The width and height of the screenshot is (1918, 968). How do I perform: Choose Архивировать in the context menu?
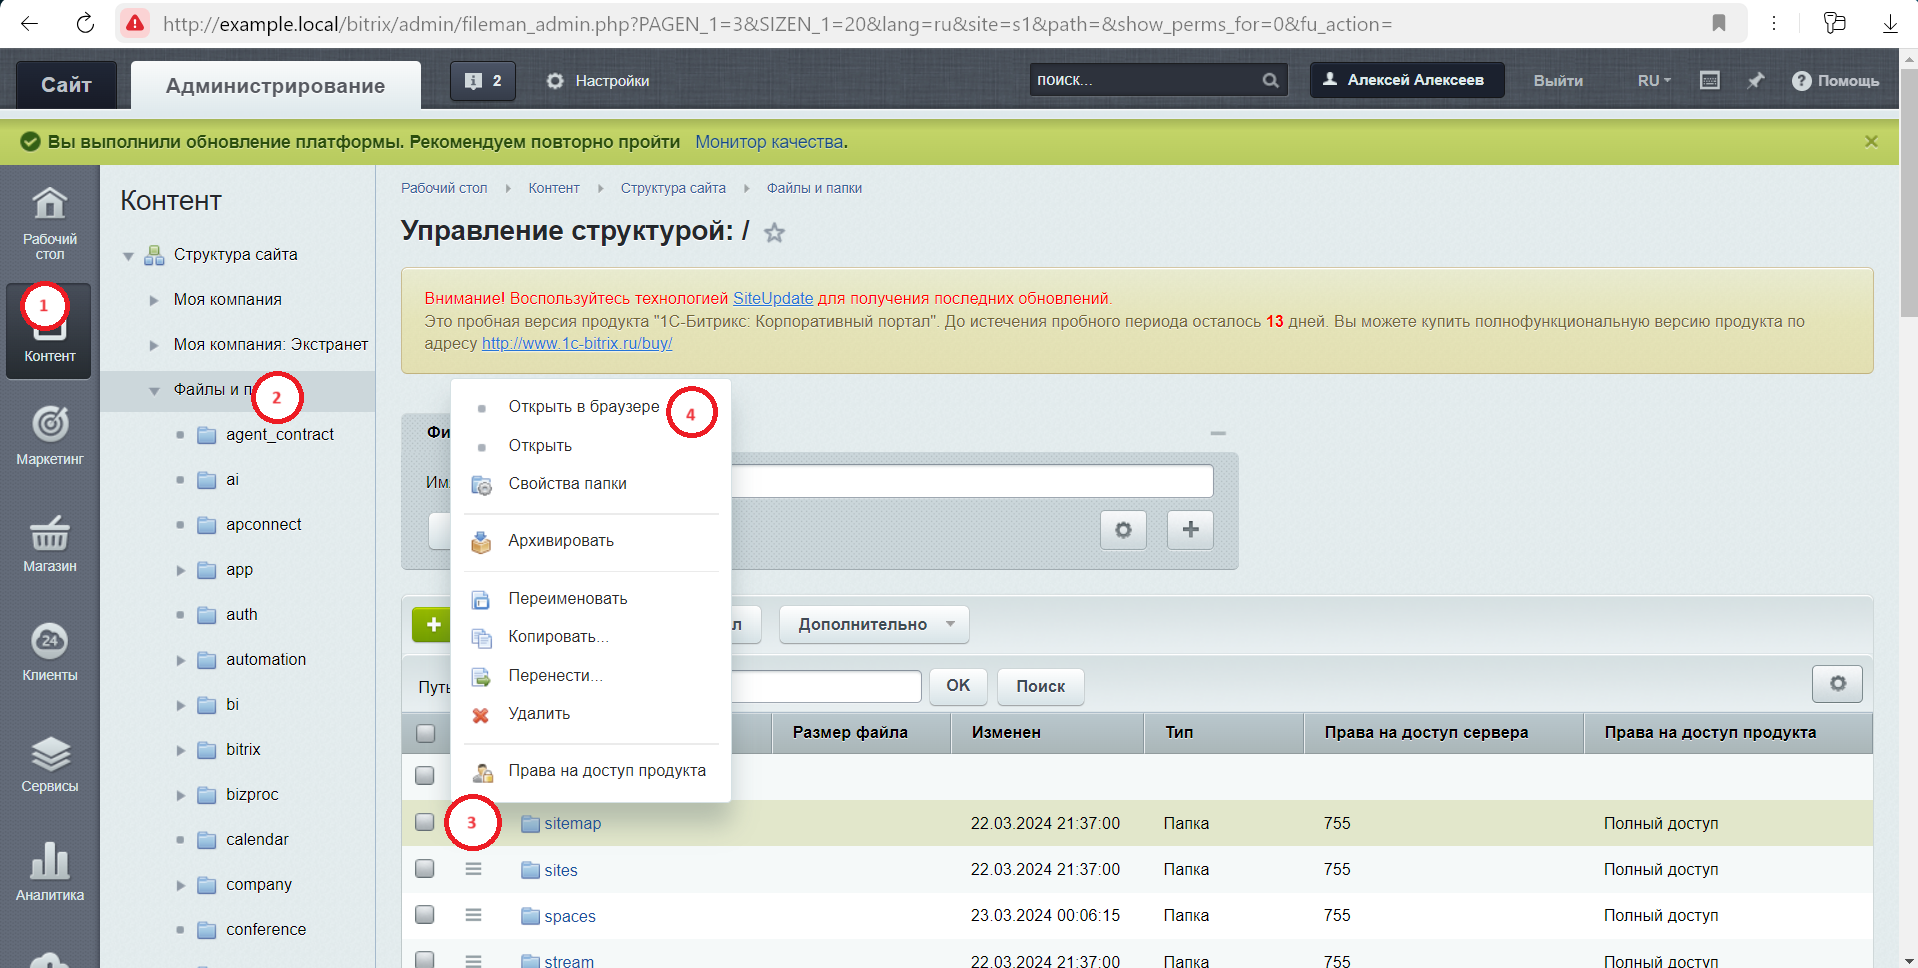pyautogui.click(x=561, y=540)
